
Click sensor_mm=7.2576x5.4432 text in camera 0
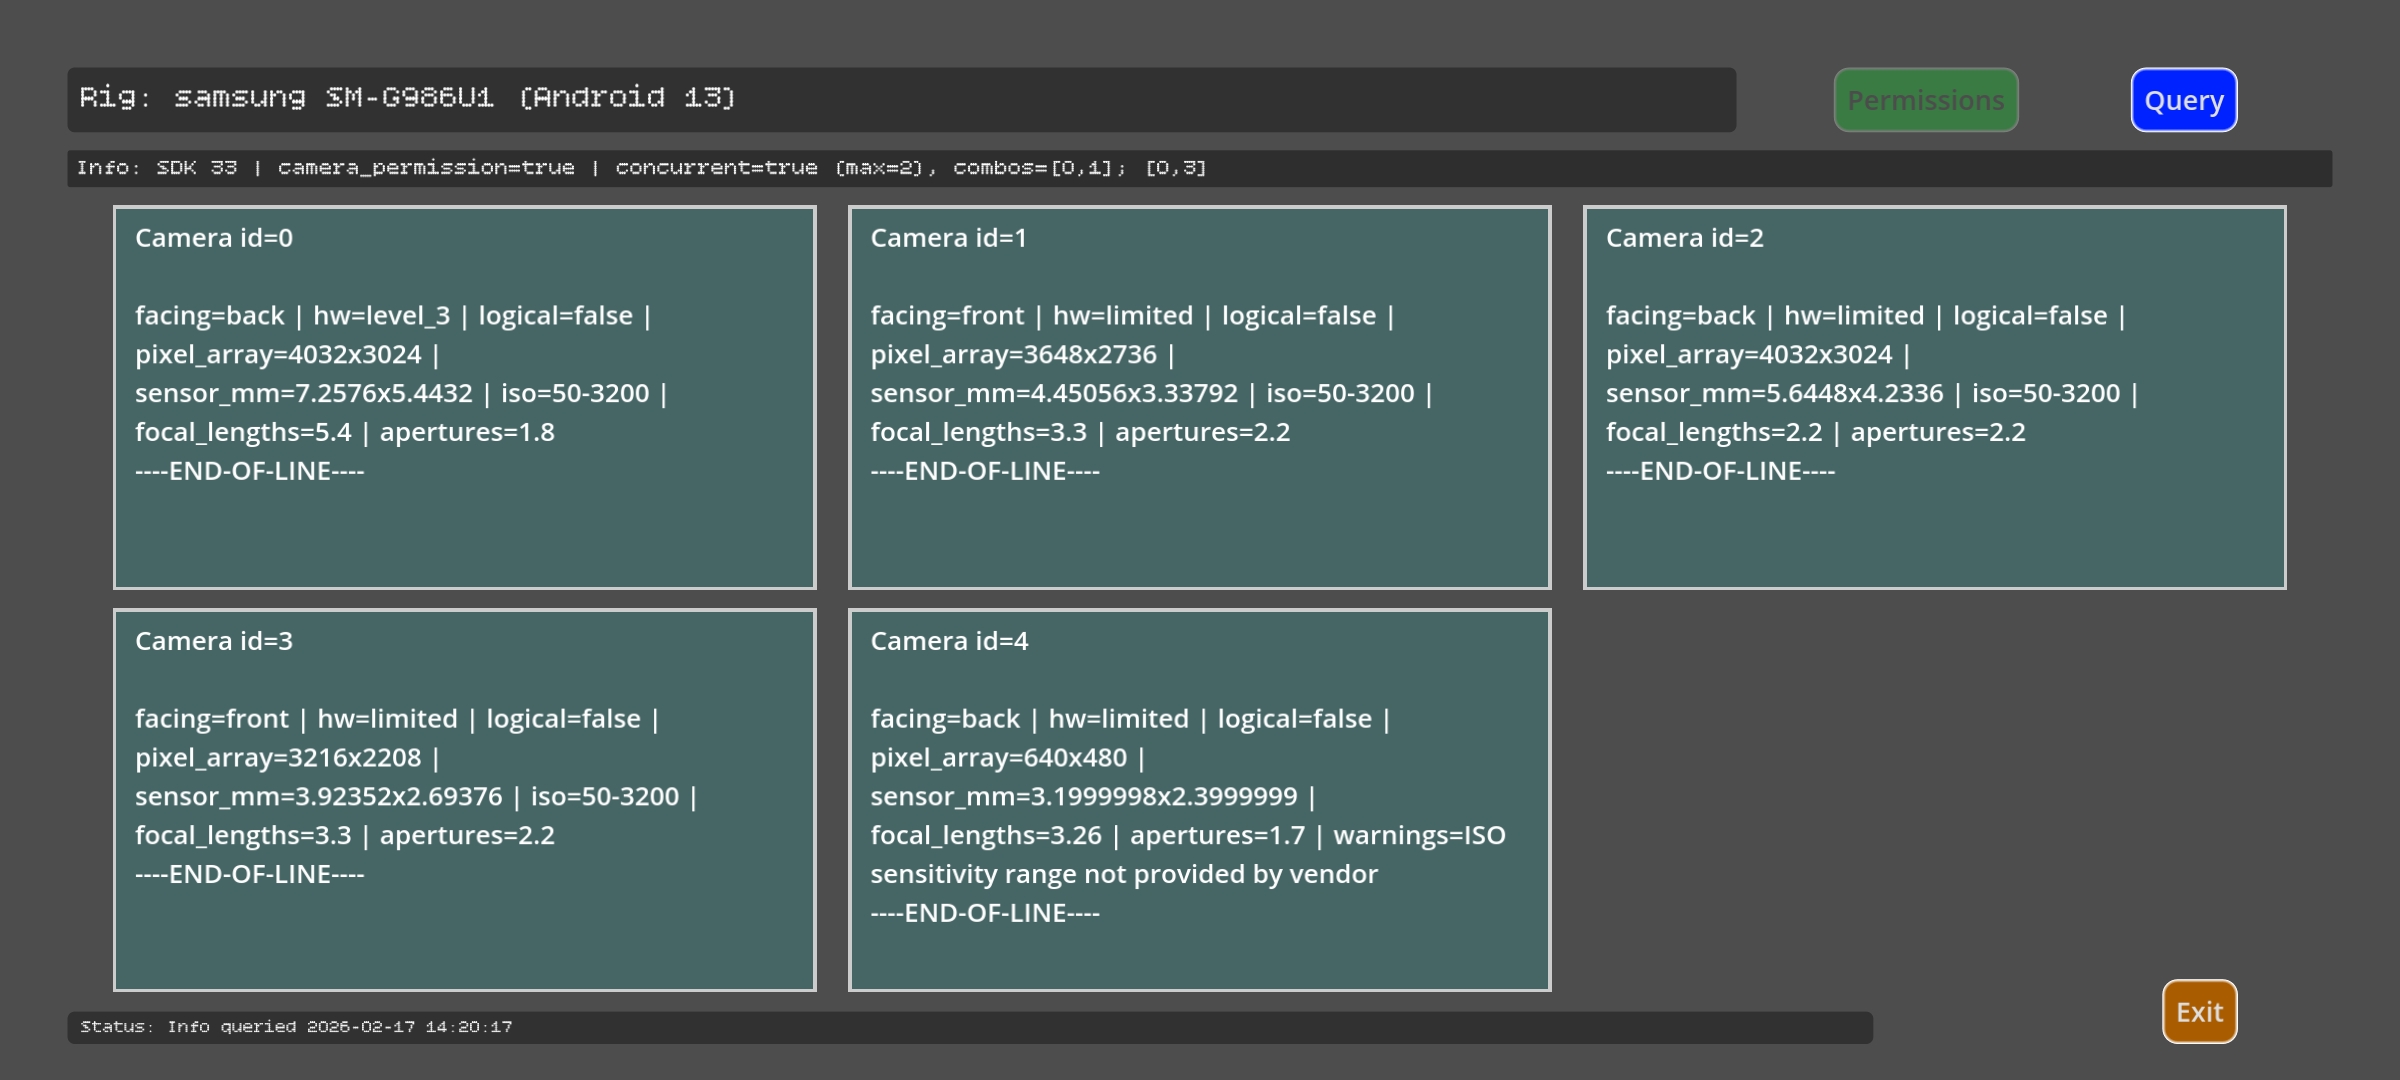(304, 394)
